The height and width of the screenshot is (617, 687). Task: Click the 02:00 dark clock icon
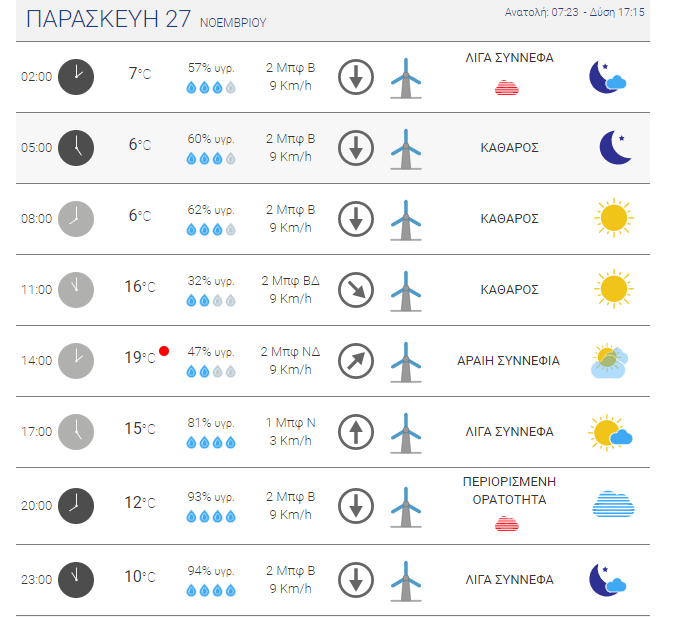point(76,76)
